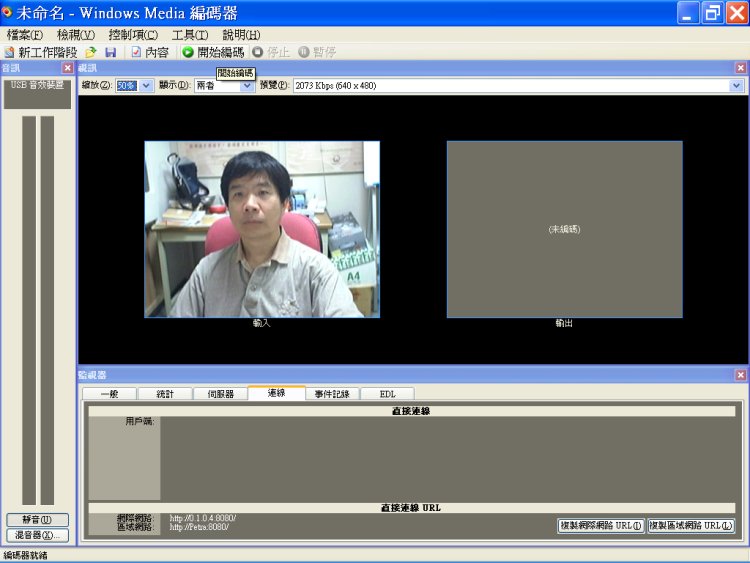Start encoding with the green 開始編碼 button

[x=212, y=52]
